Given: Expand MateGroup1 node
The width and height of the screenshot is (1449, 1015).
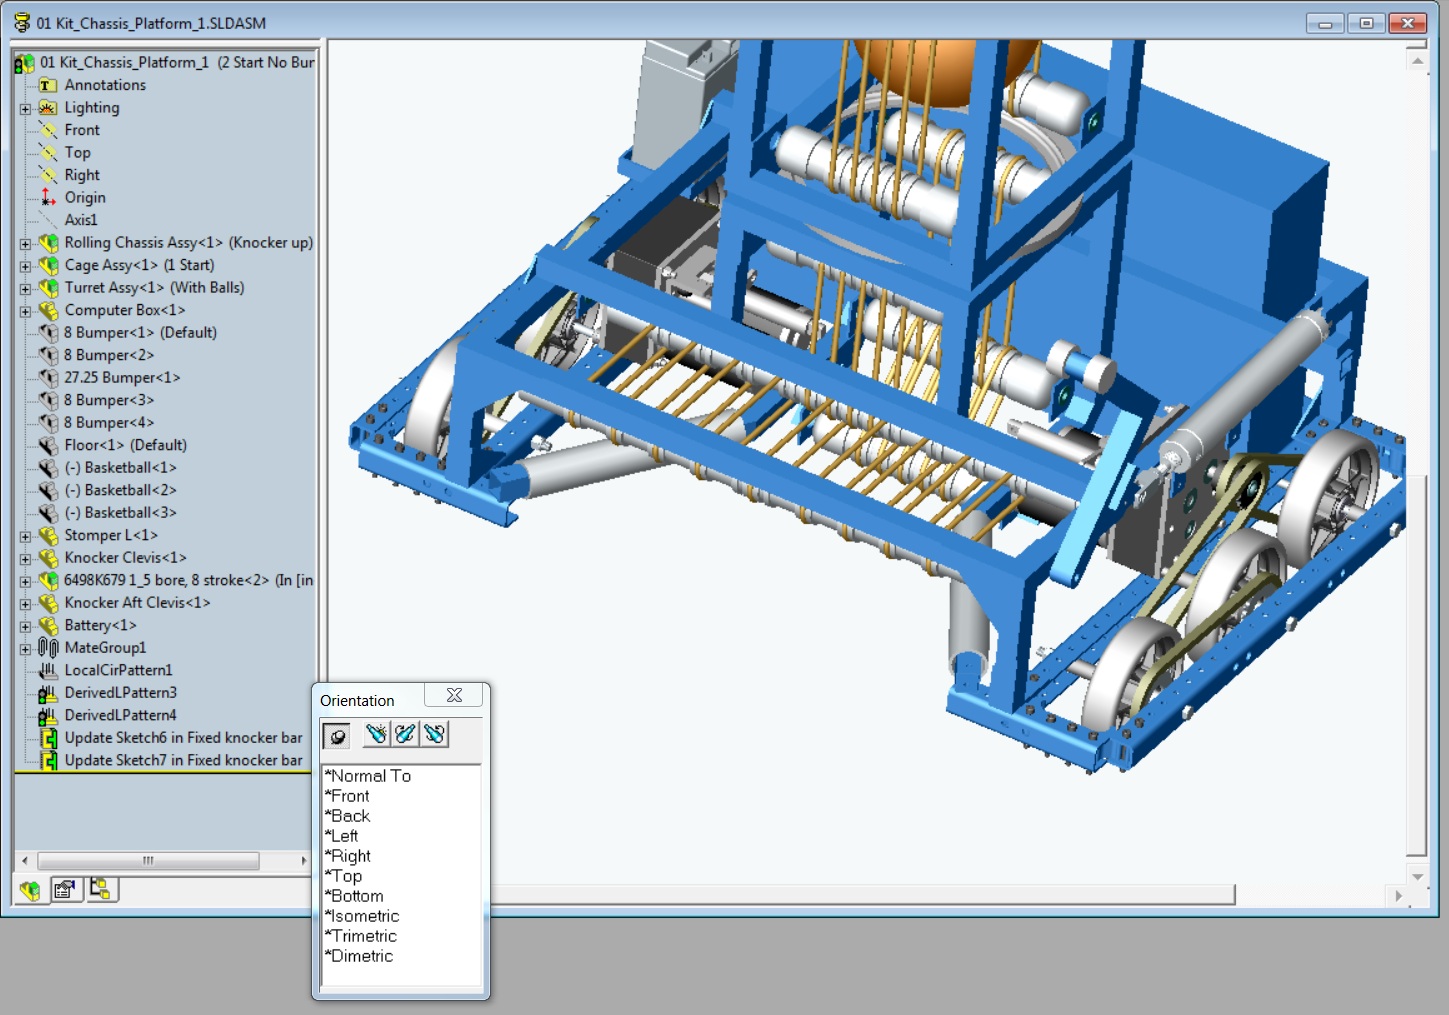Looking at the screenshot, I should 25,648.
